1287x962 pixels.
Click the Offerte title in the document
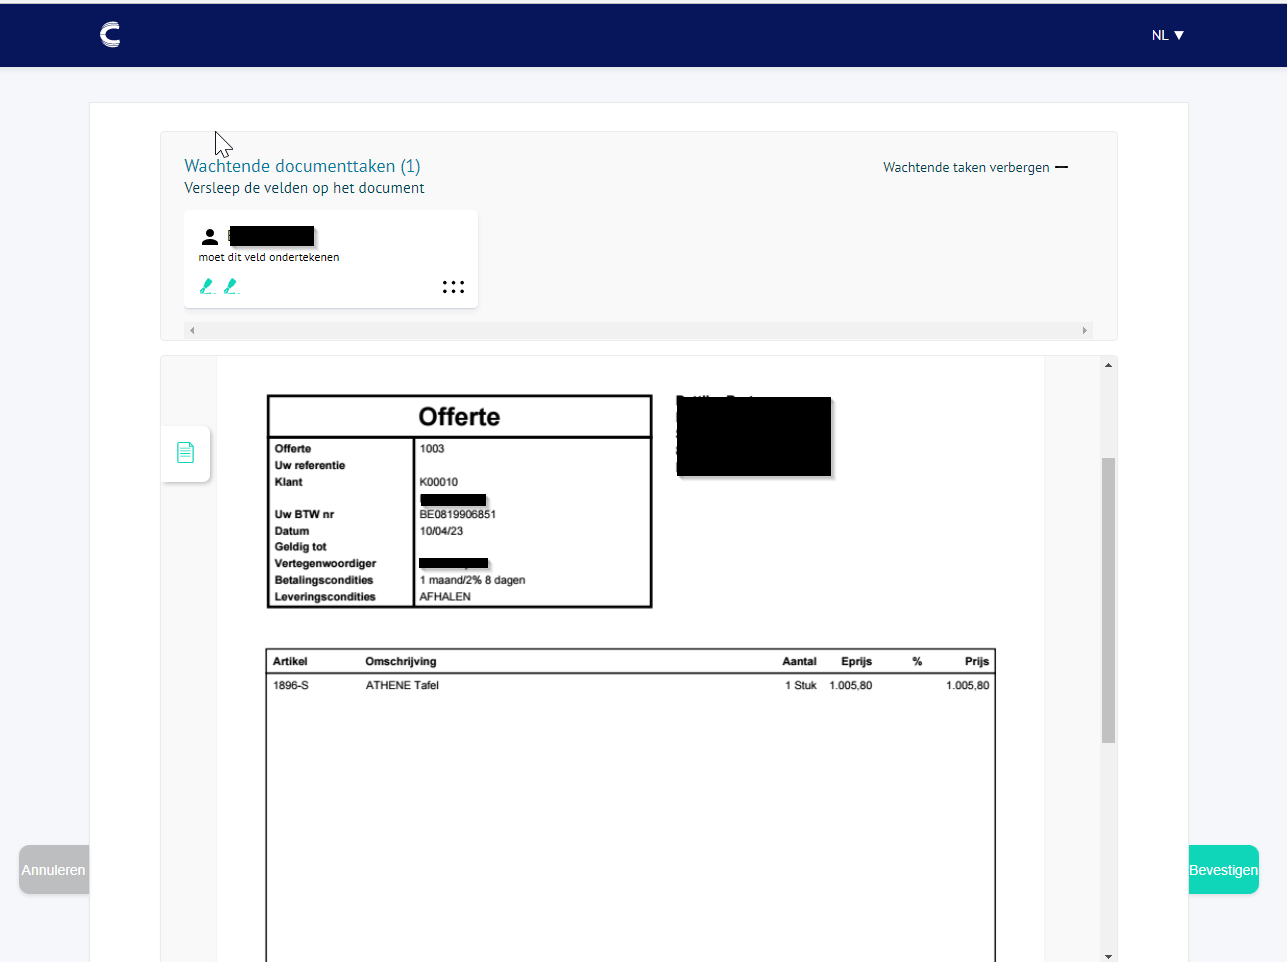(459, 417)
